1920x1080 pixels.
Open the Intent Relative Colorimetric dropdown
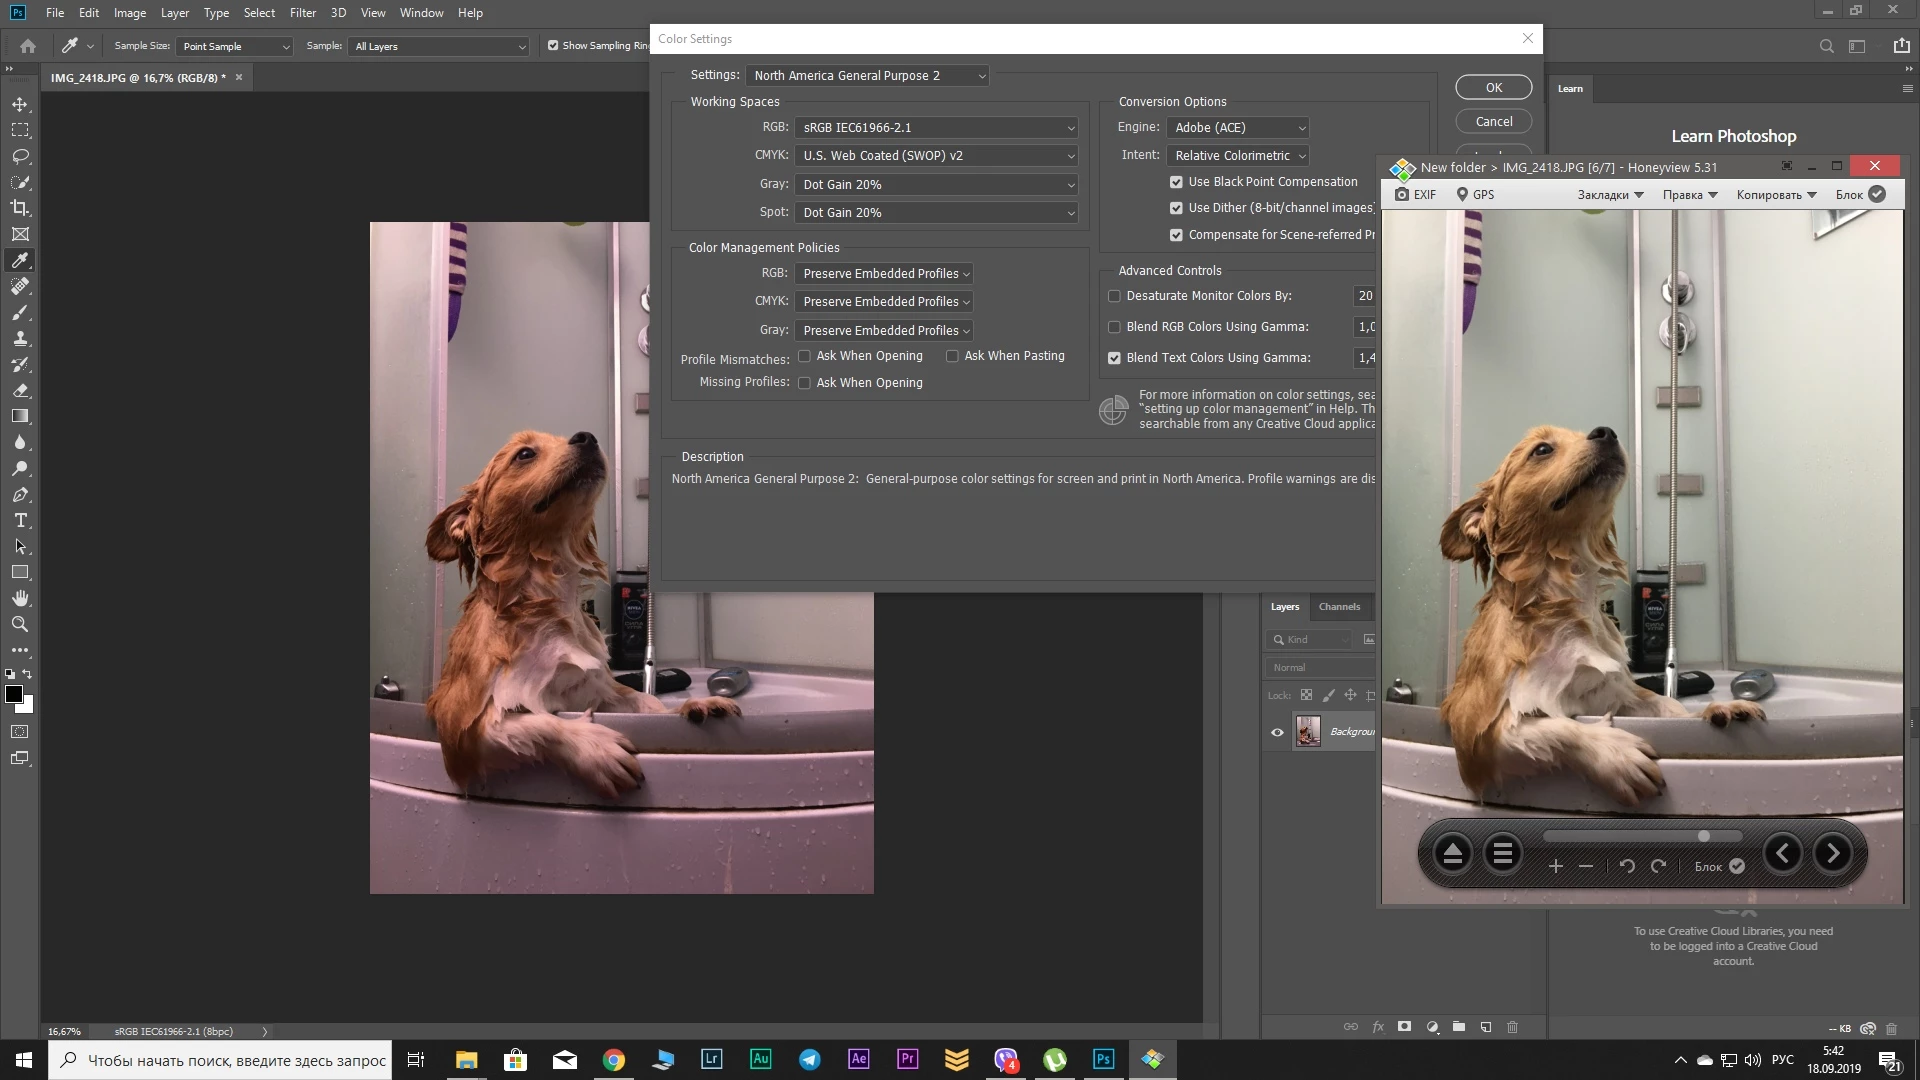(x=1238, y=156)
